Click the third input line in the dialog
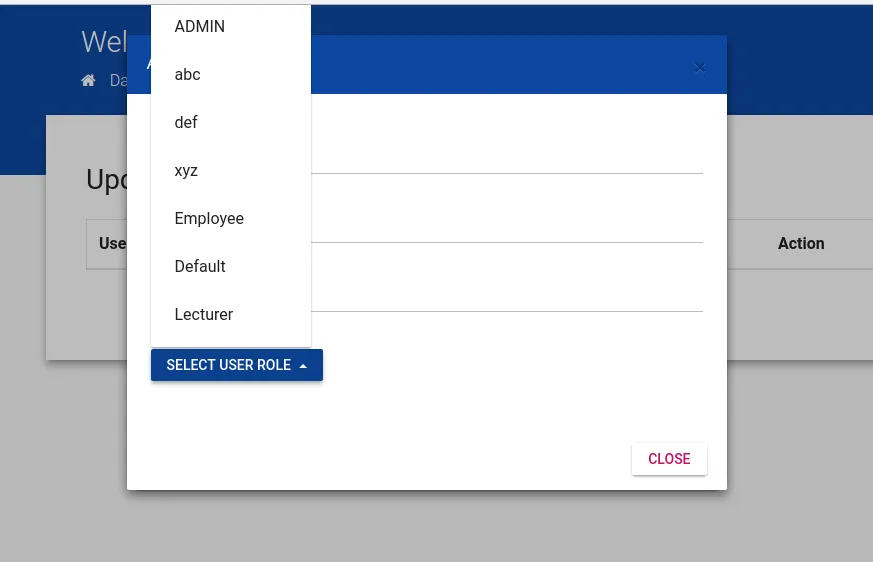 (506, 297)
